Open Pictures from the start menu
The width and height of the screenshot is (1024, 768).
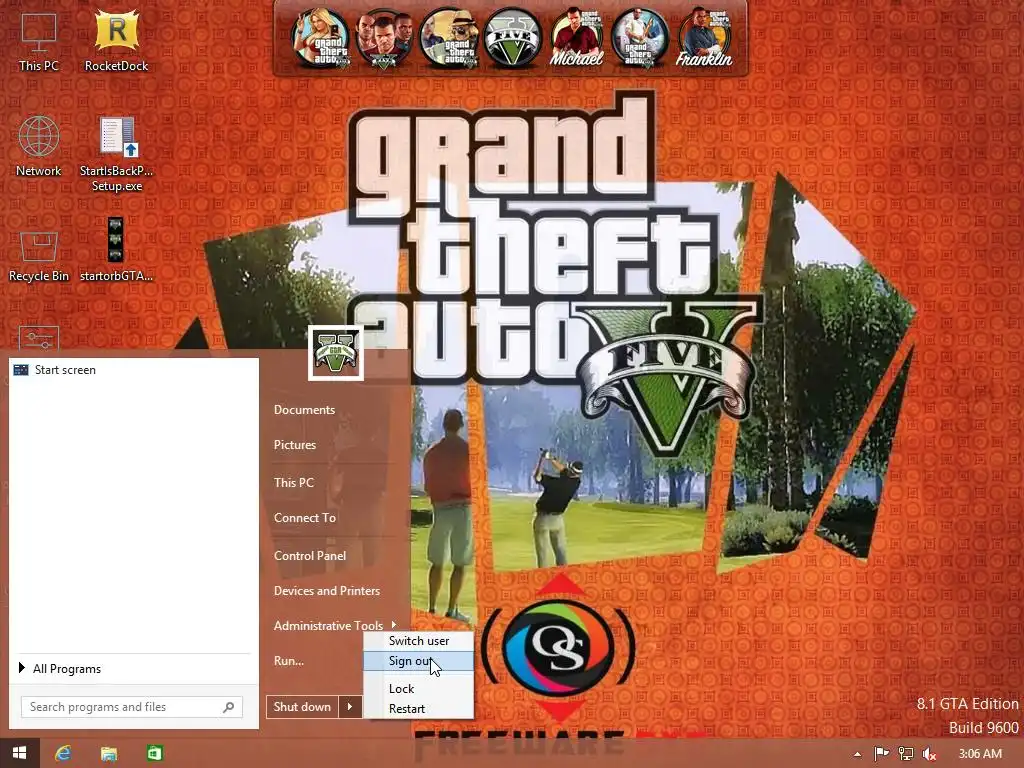(295, 445)
